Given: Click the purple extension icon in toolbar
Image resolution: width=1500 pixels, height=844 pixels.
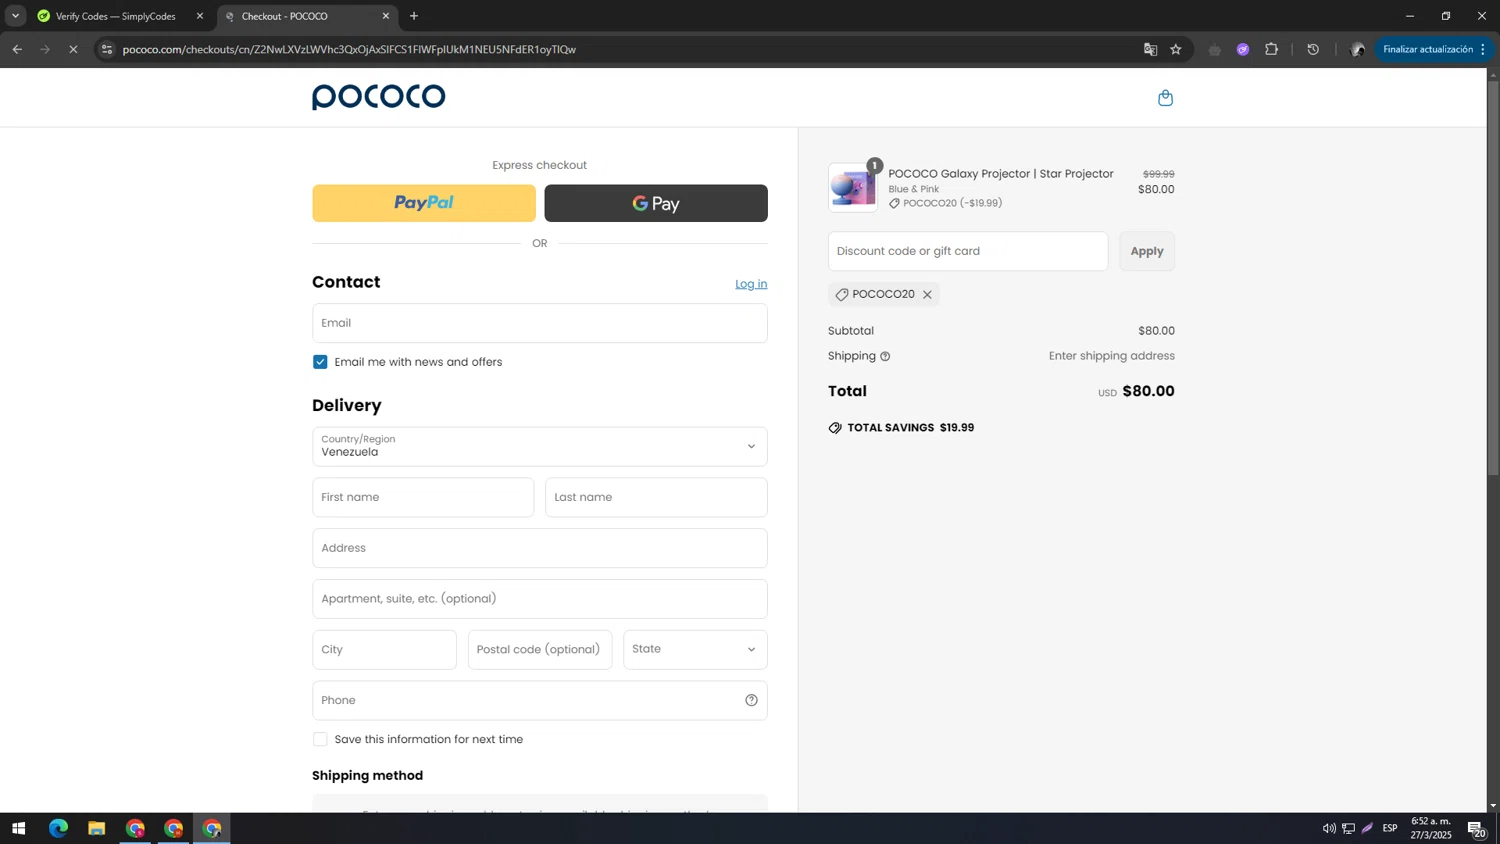Looking at the screenshot, I should pos(1243,49).
